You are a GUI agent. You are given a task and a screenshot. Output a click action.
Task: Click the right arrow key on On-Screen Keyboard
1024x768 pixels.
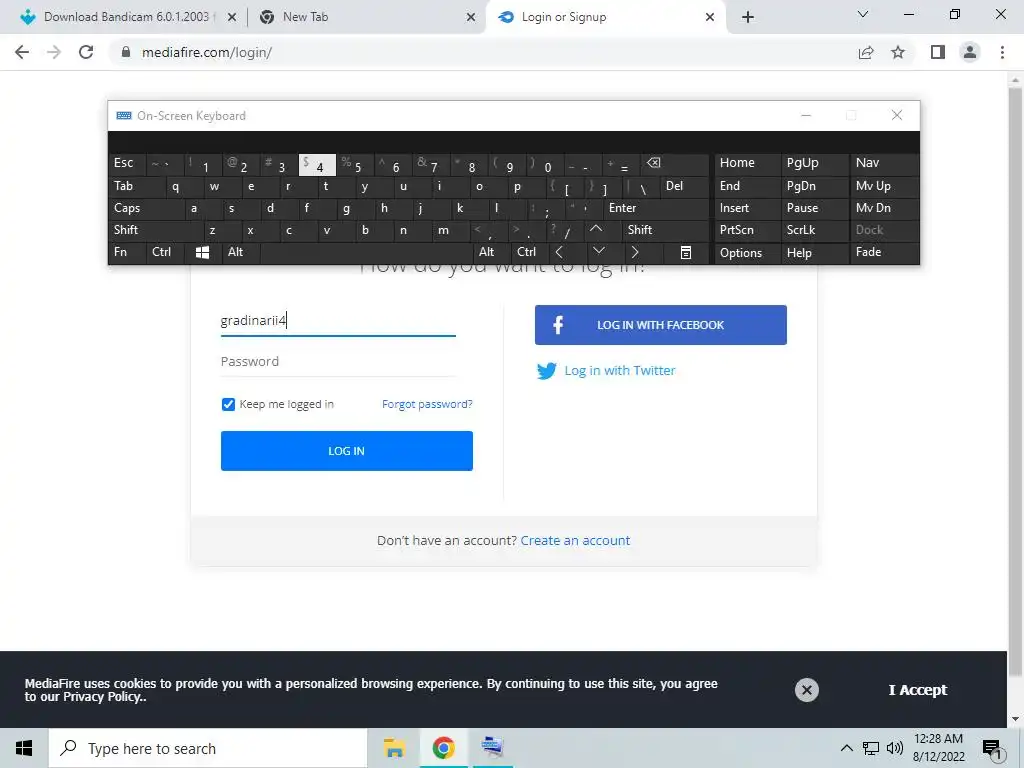(635, 252)
